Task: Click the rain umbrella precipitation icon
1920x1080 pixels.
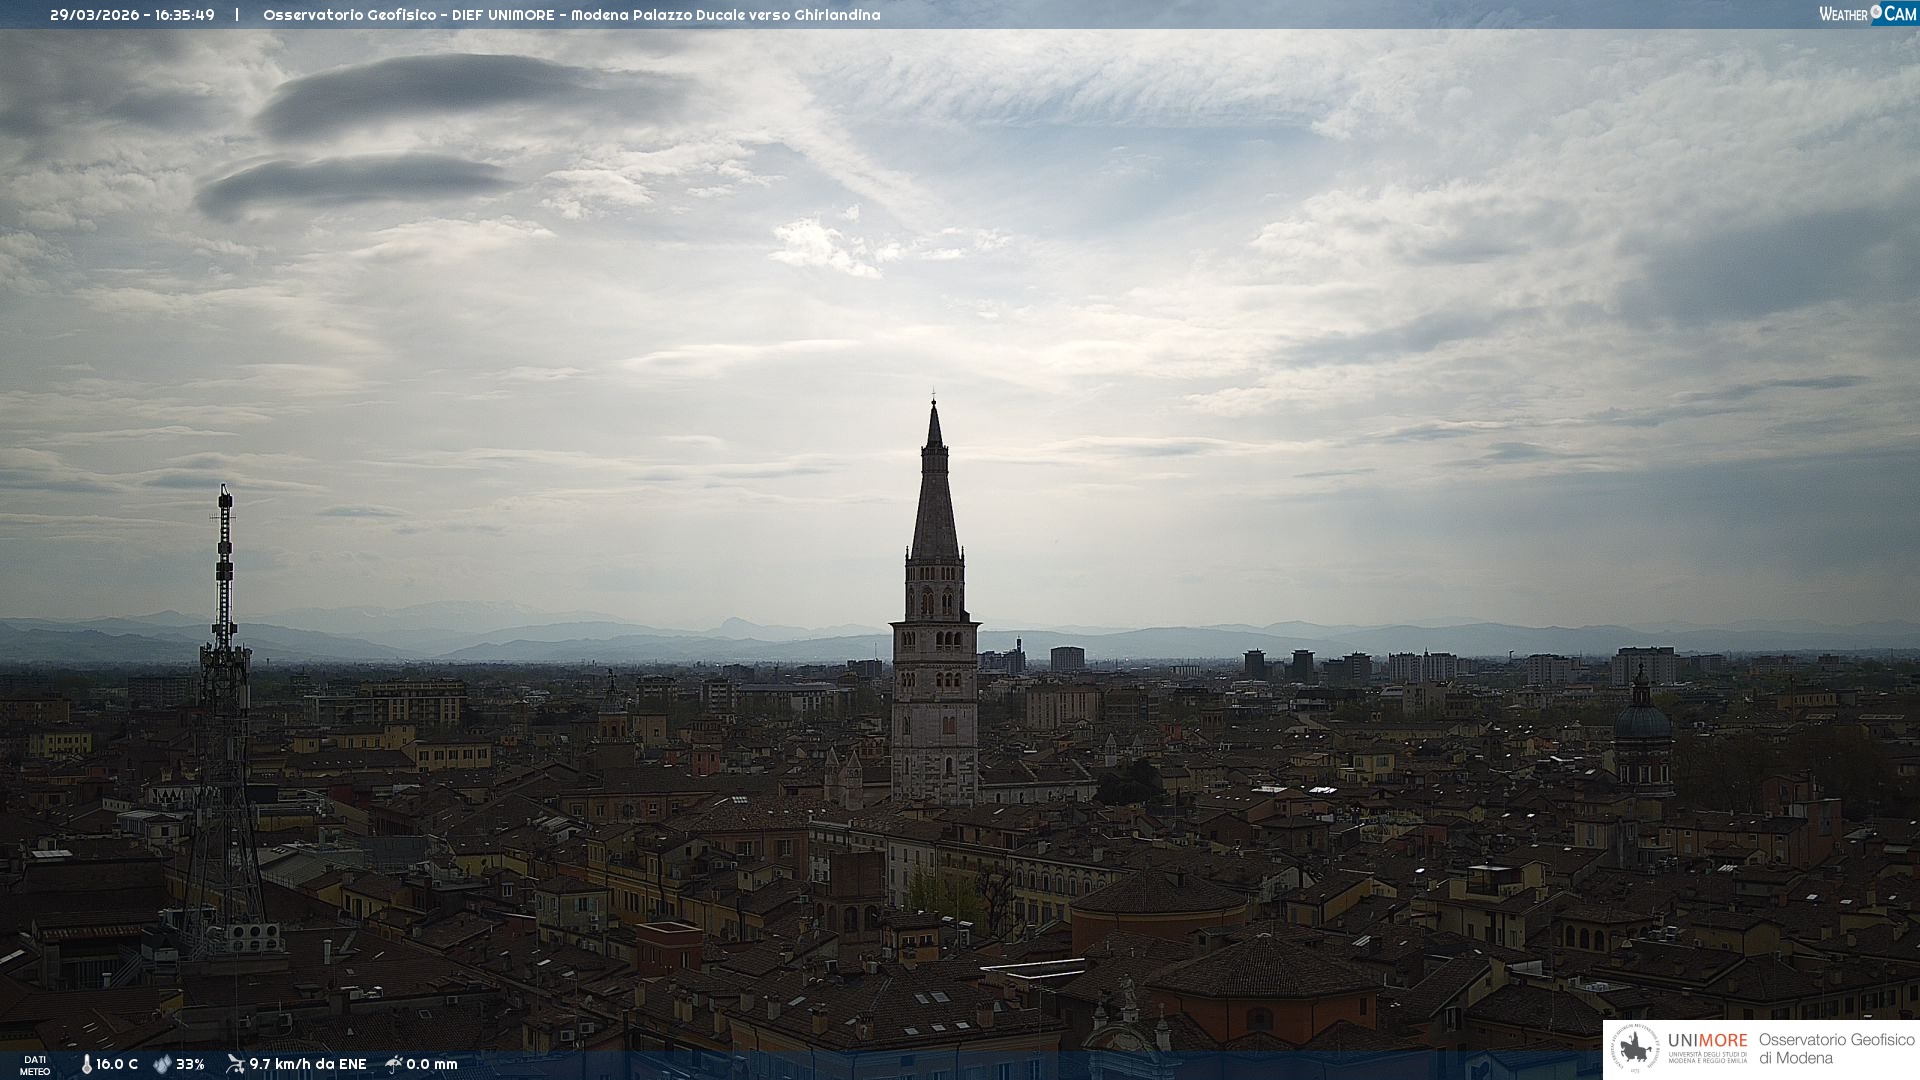Action: [x=394, y=1064]
